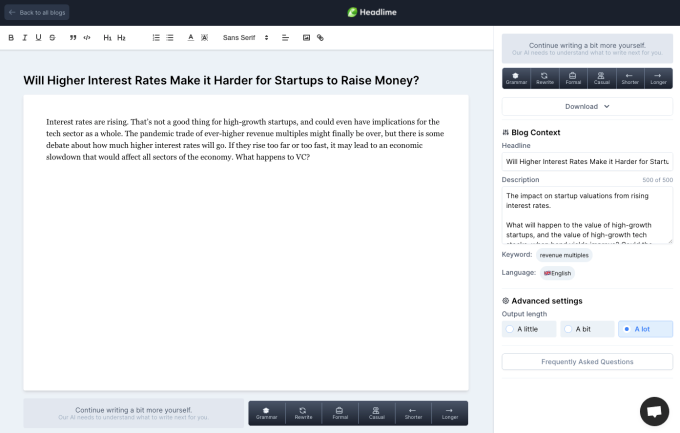Choose "A lot" output length option

644,328
